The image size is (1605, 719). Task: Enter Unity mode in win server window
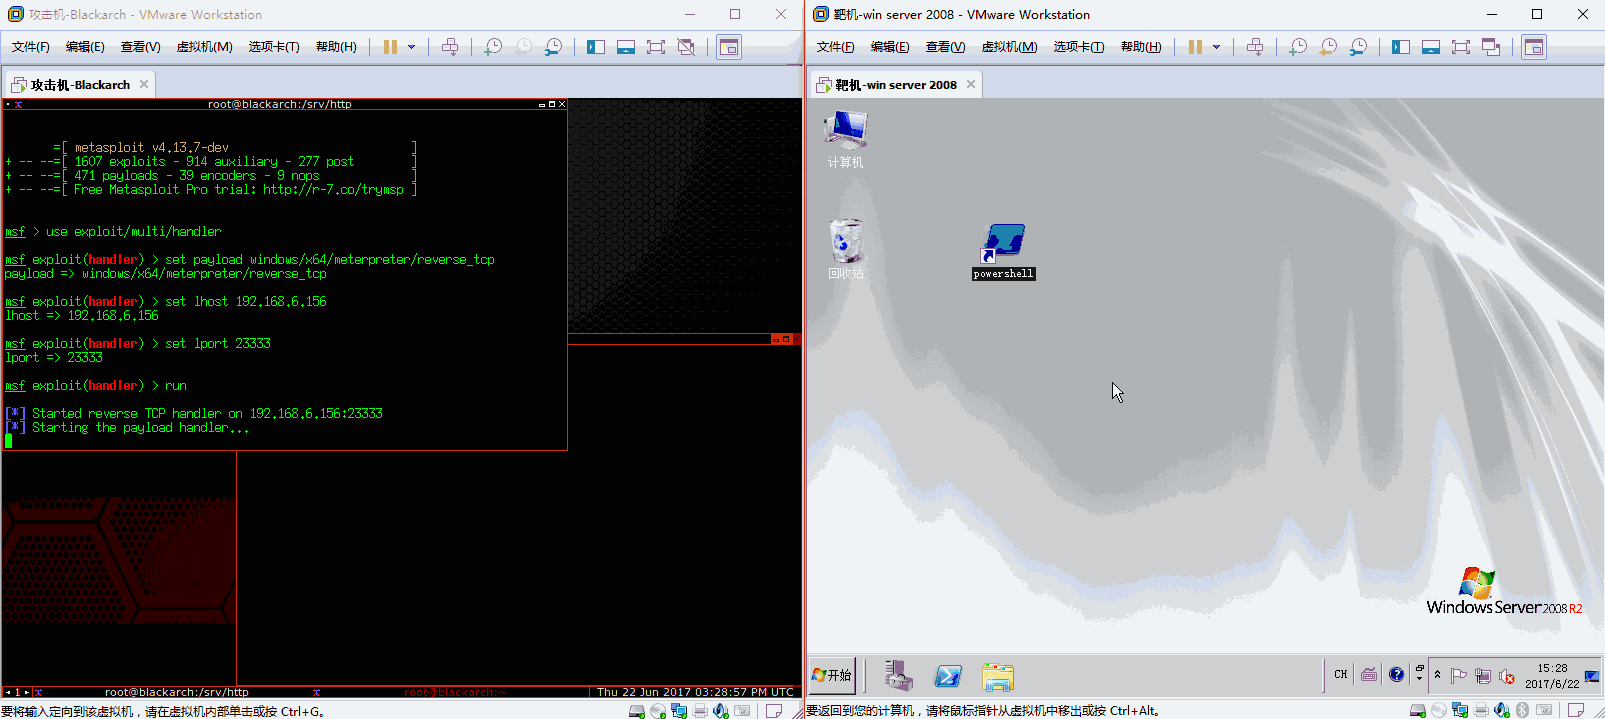pyautogui.click(x=1491, y=47)
